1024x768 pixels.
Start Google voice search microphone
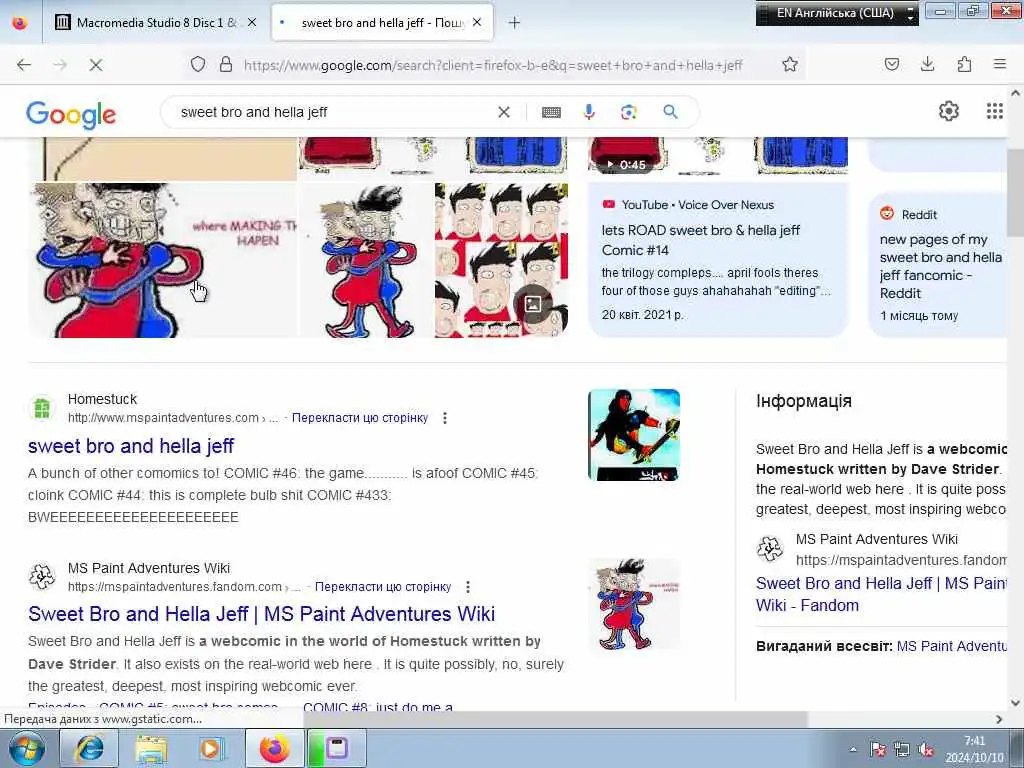click(x=589, y=112)
